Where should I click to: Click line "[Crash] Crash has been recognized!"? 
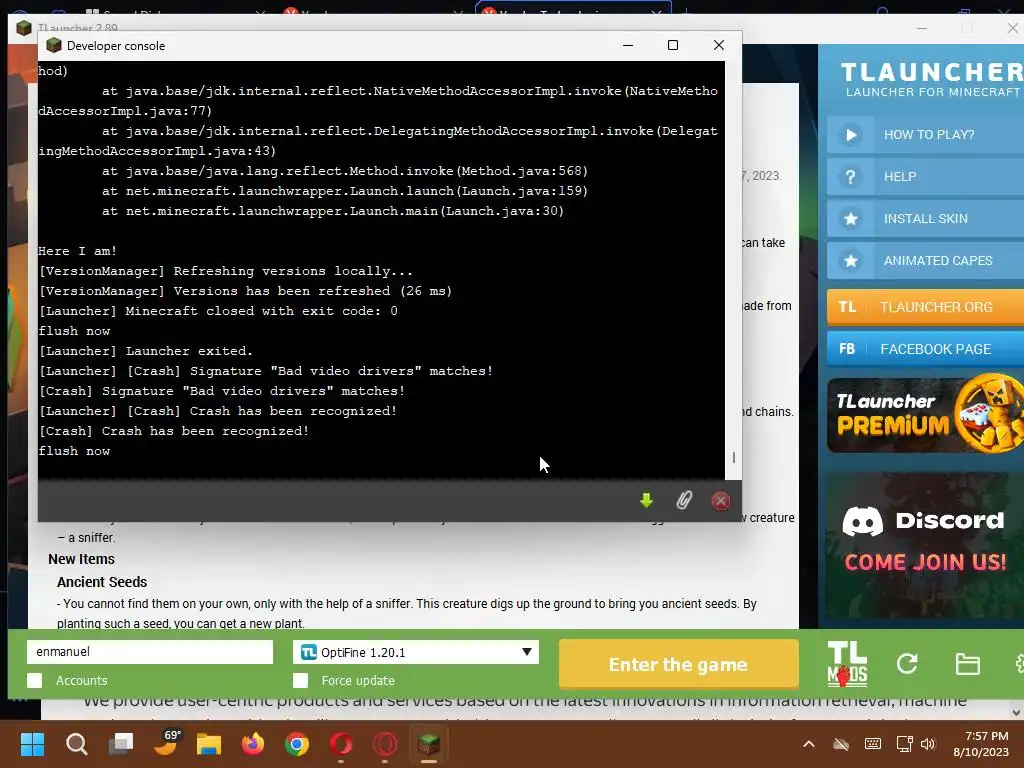pyautogui.click(x=173, y=431)
